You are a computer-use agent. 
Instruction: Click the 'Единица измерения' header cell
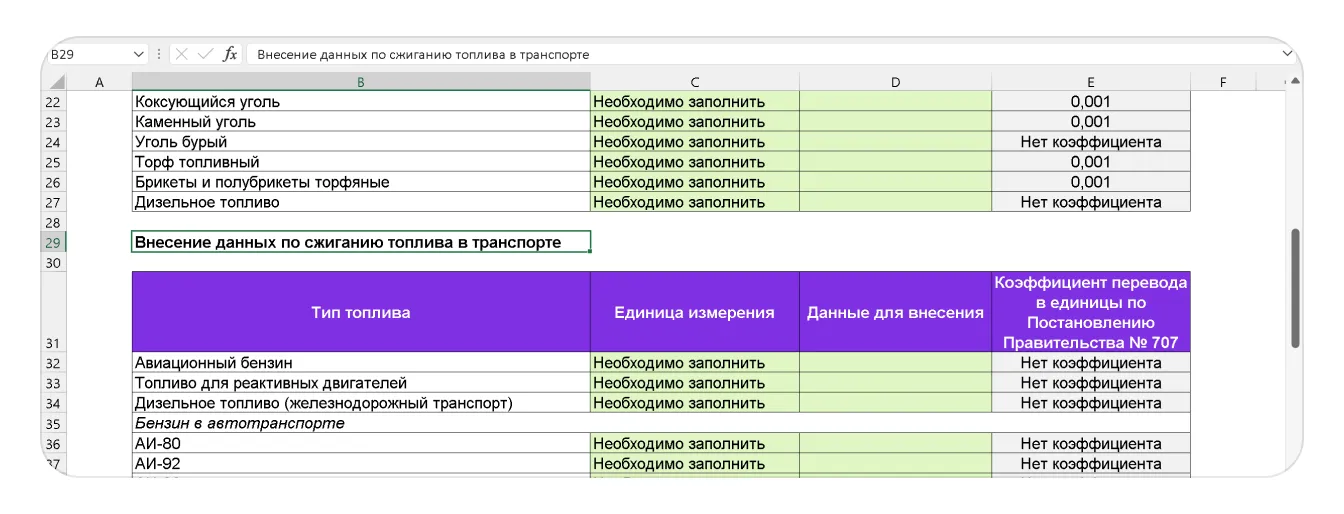695,312
